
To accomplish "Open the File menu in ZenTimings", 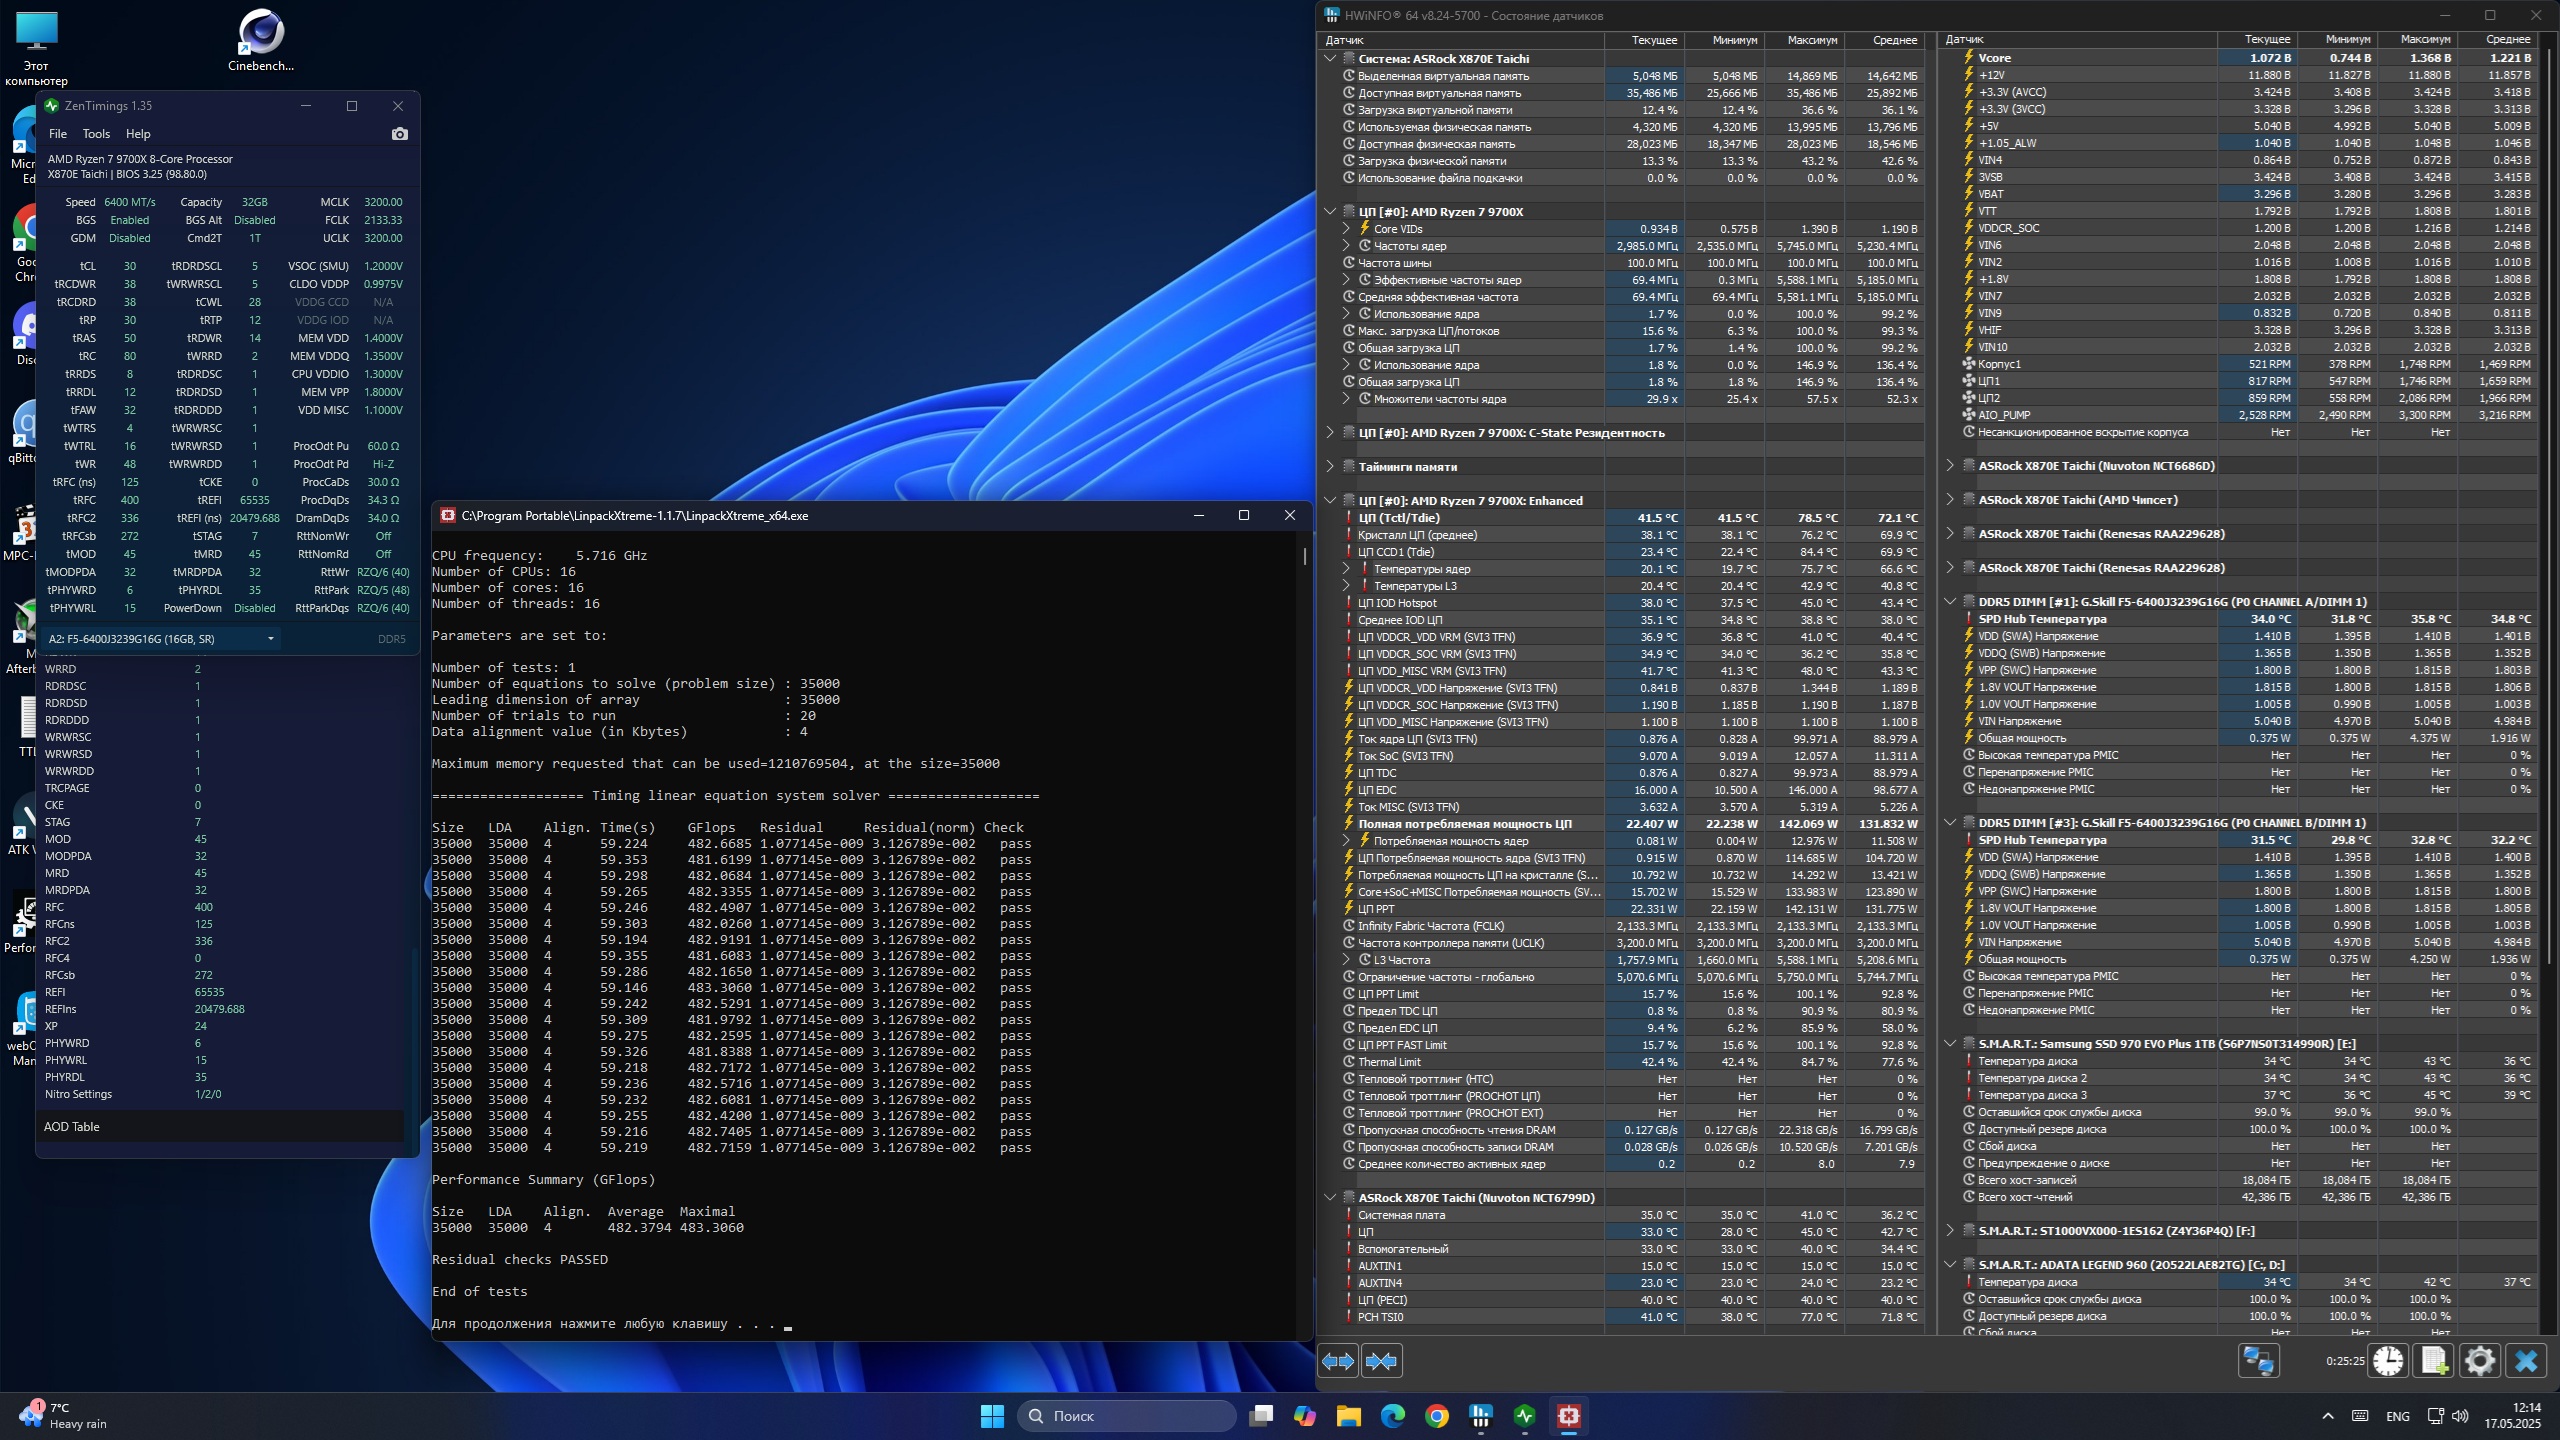I will tap(58, 134).
